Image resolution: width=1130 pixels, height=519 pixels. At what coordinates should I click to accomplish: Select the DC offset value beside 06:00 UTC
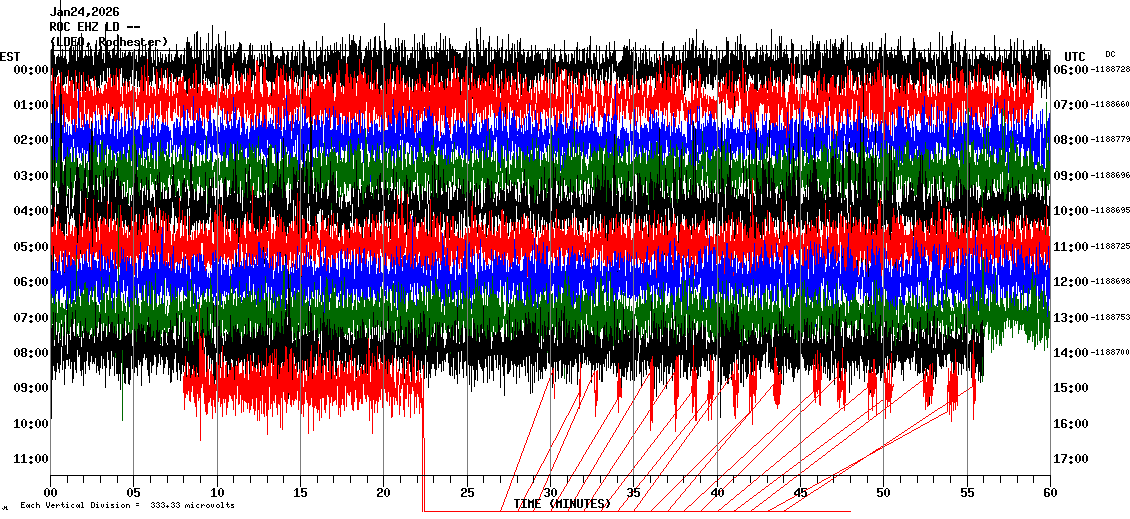(x=1109, y=69)
